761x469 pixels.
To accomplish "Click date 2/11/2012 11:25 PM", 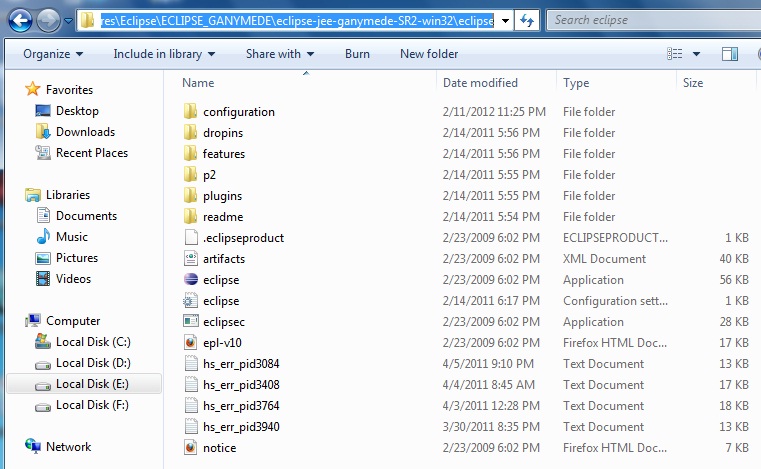I will (x=494, y=112).
